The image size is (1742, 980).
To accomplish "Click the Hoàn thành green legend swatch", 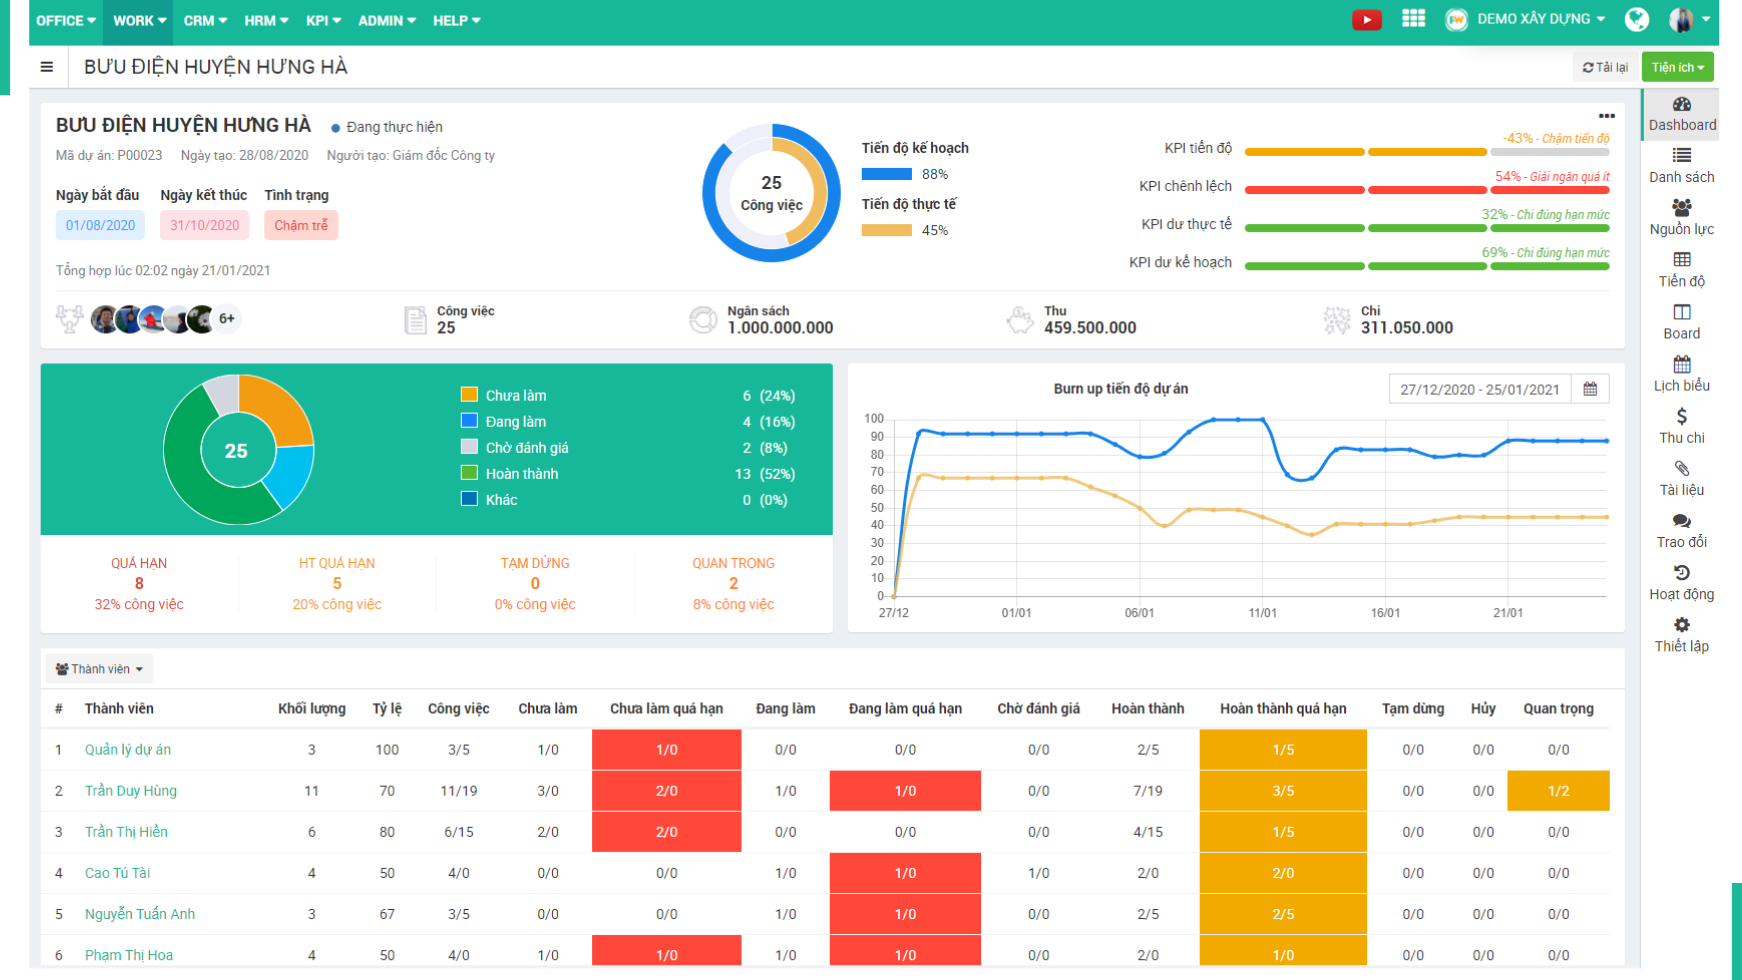I will click(469, 472).
